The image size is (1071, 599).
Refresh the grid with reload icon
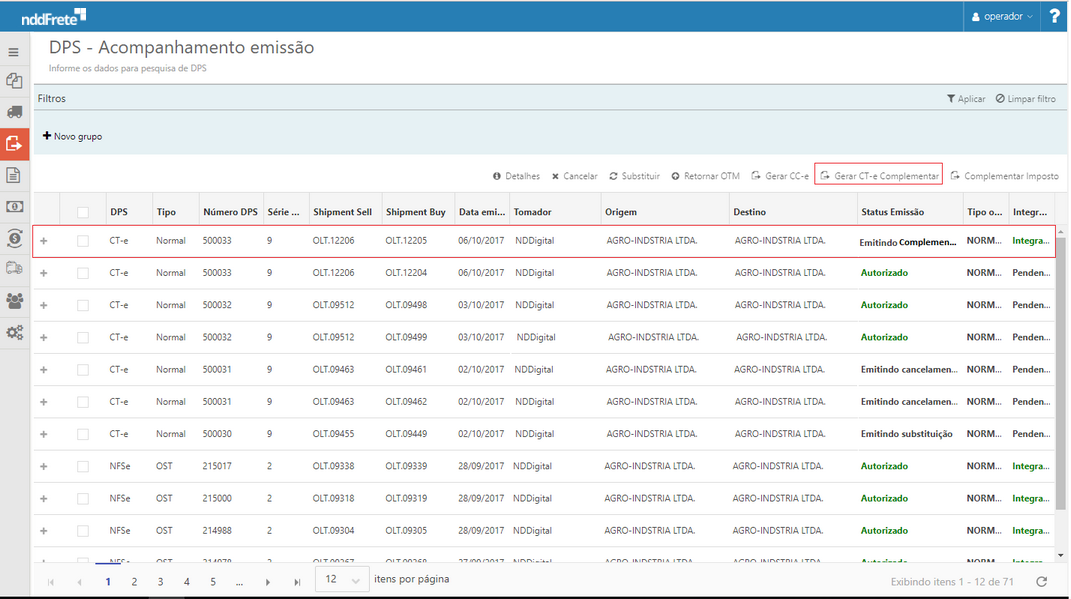(1041, 581)
